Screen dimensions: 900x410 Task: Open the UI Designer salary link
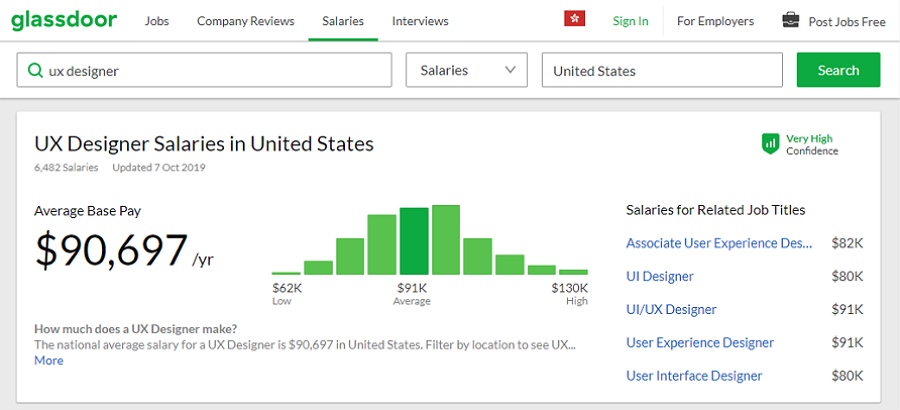click(x=660, y=276)
